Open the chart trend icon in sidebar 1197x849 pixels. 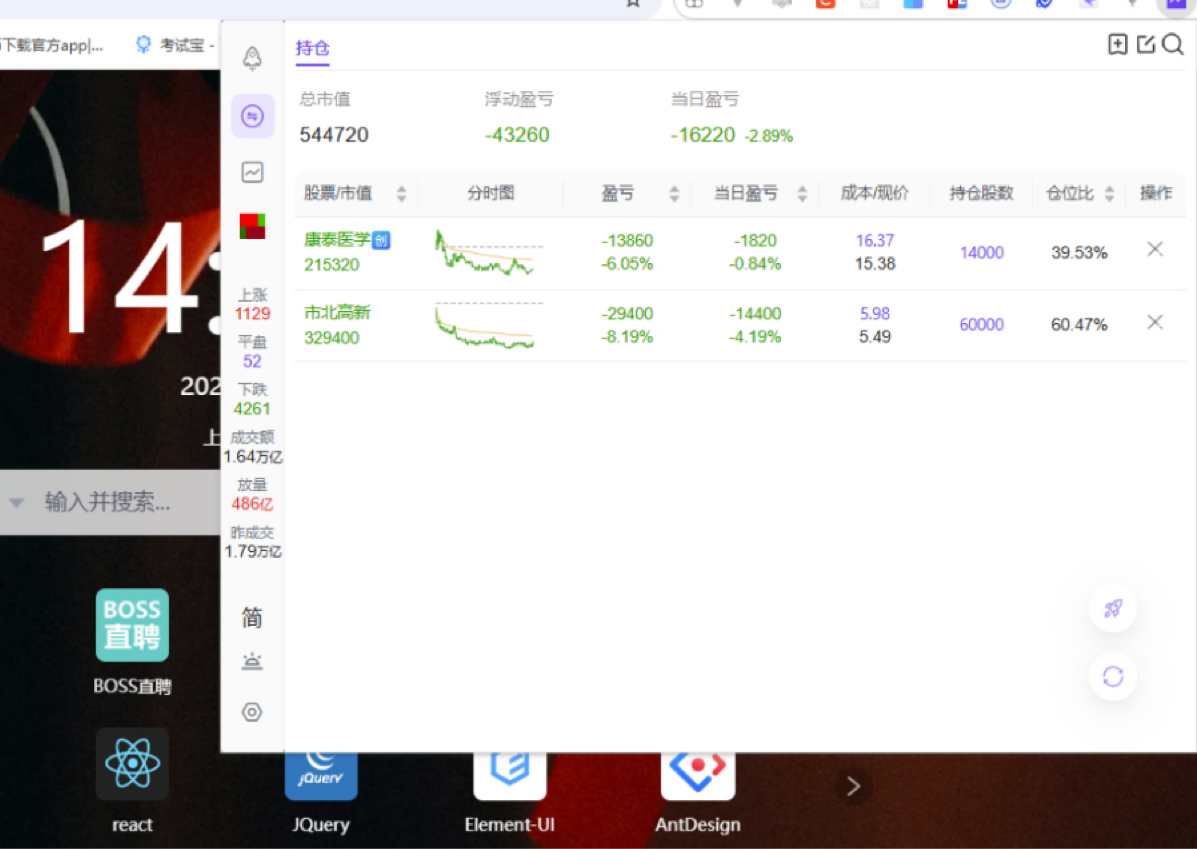[x=253, y=172]
